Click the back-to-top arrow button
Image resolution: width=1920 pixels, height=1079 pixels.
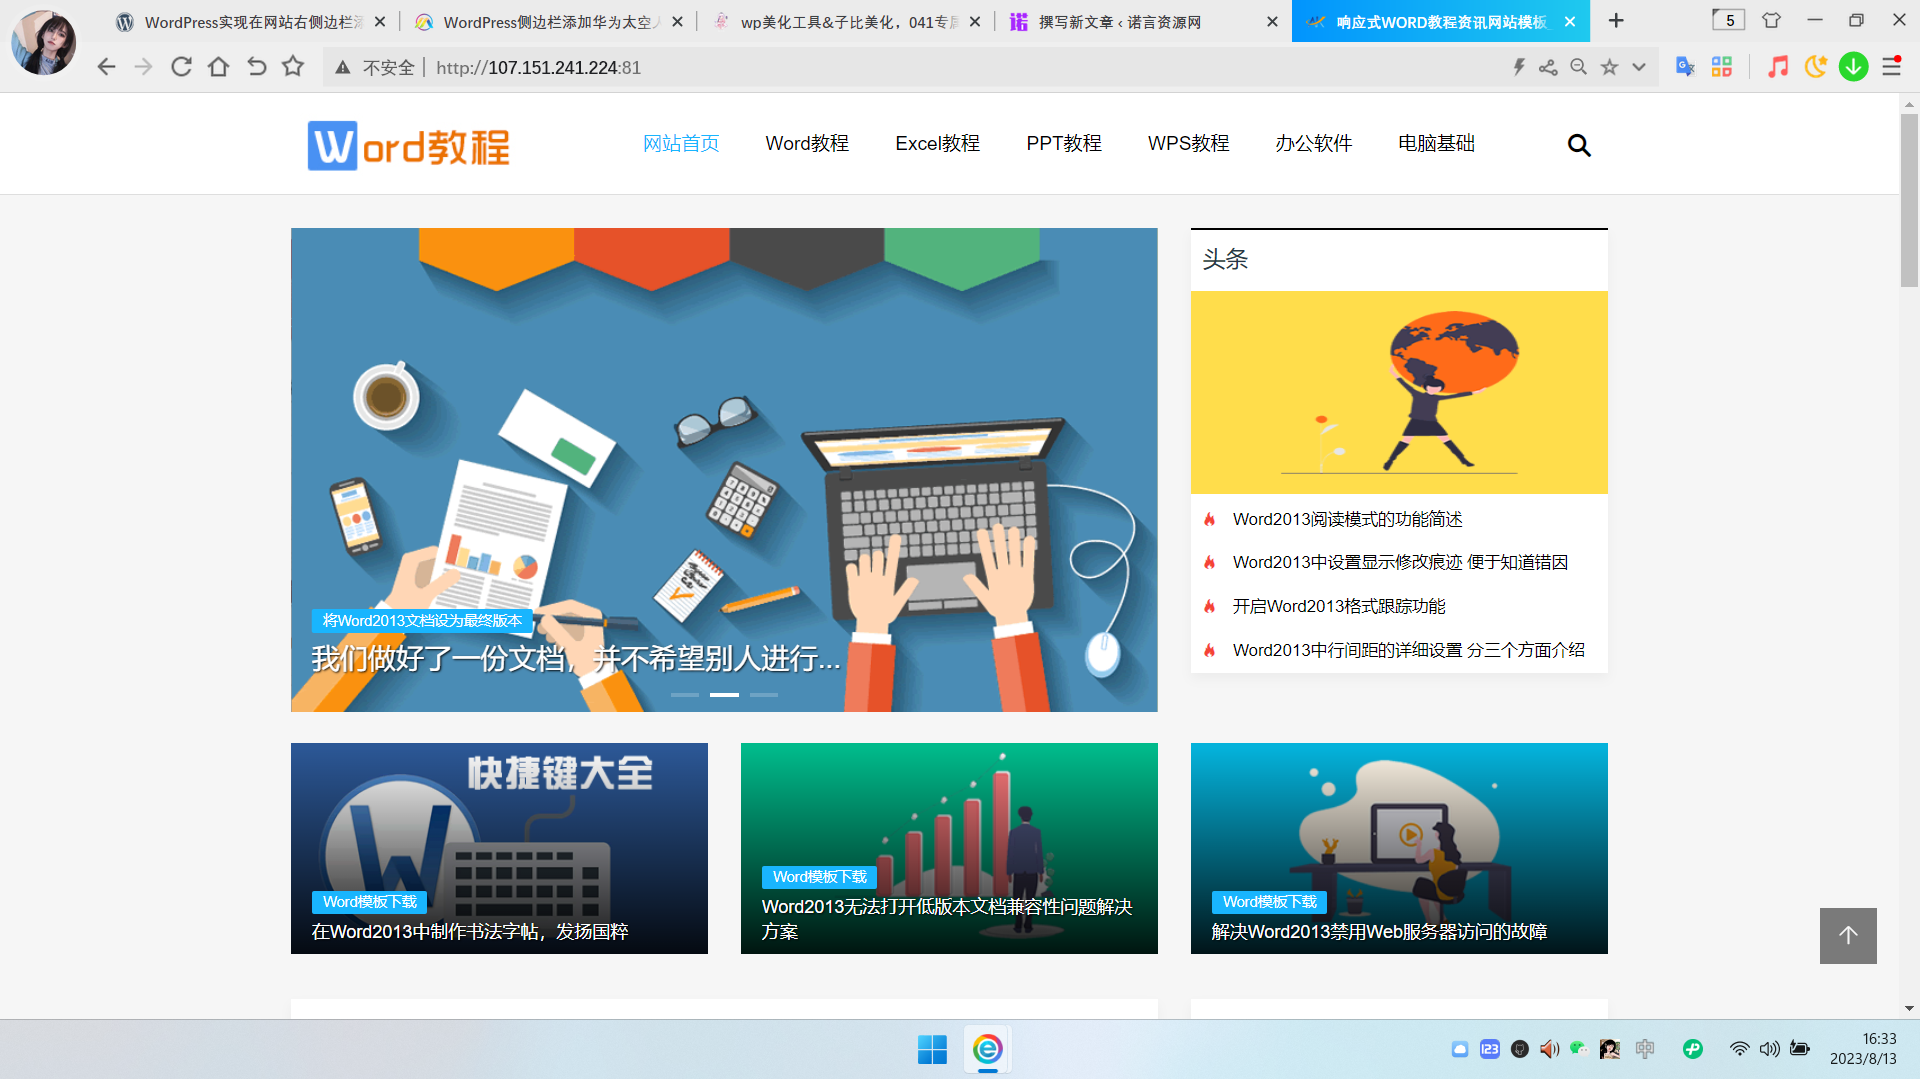(x=1848, y=935)
